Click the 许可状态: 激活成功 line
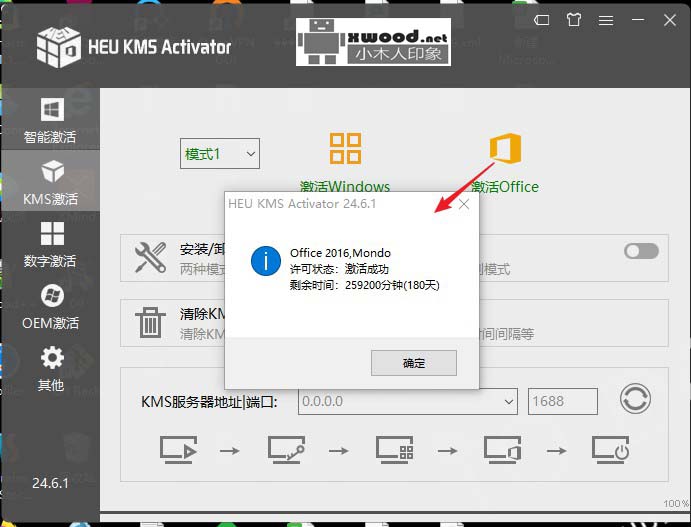Viewport: 691px width, 527px height. click(339, 269)
